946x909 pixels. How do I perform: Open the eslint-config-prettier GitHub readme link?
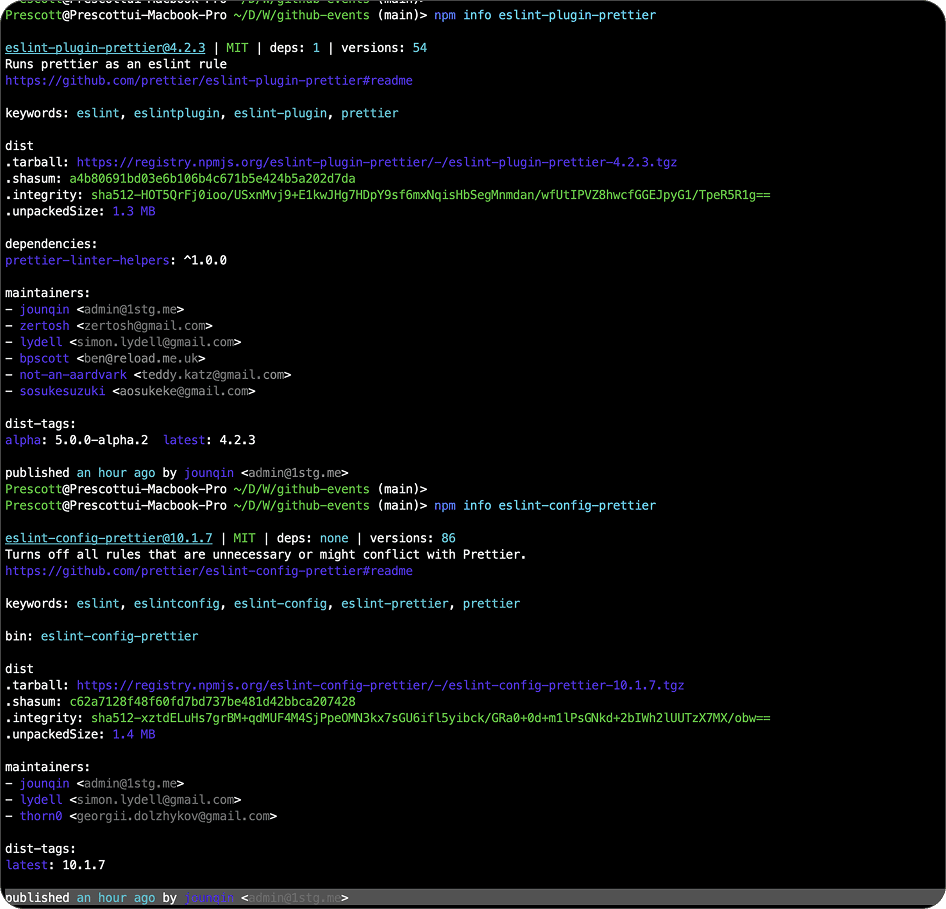point(209,571)
